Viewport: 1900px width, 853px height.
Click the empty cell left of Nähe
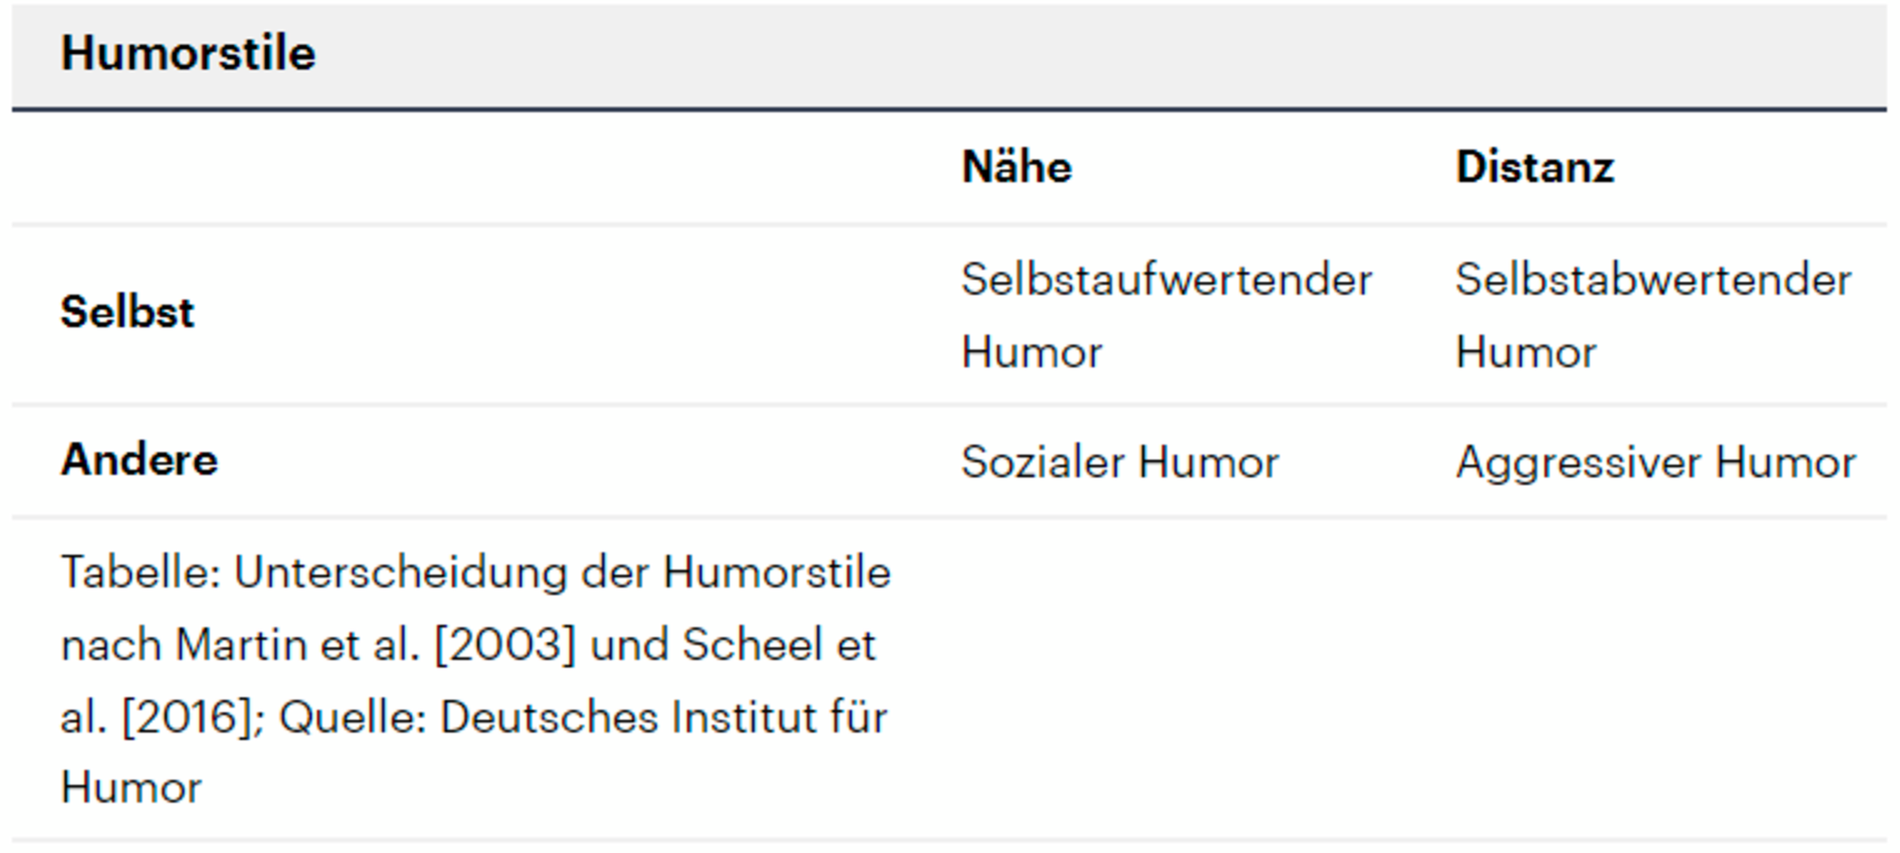tap(480, 167)
